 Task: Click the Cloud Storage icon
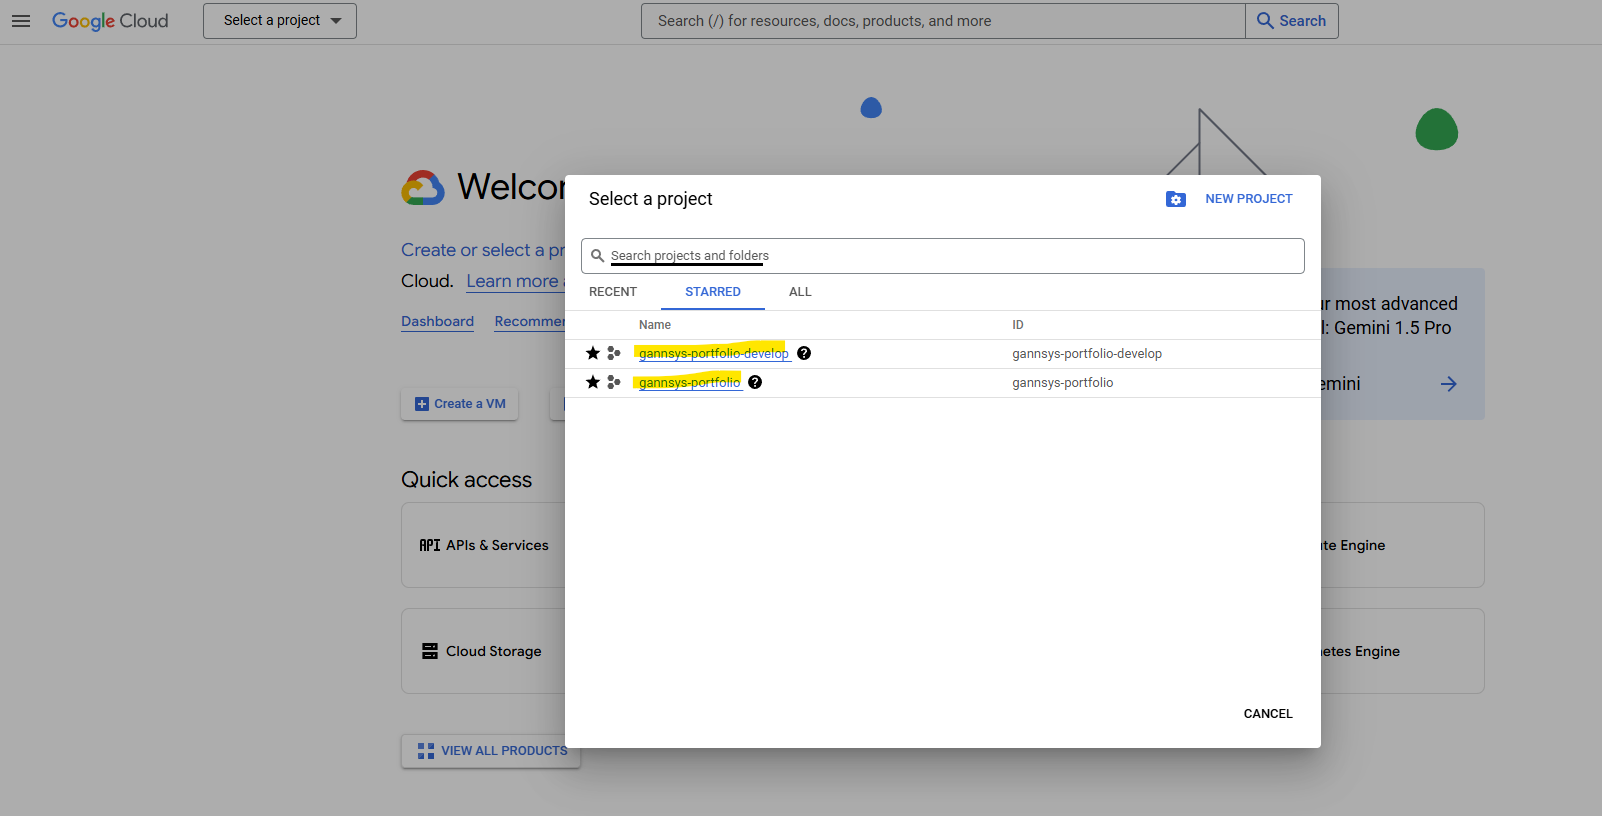(x=430, y=651)
